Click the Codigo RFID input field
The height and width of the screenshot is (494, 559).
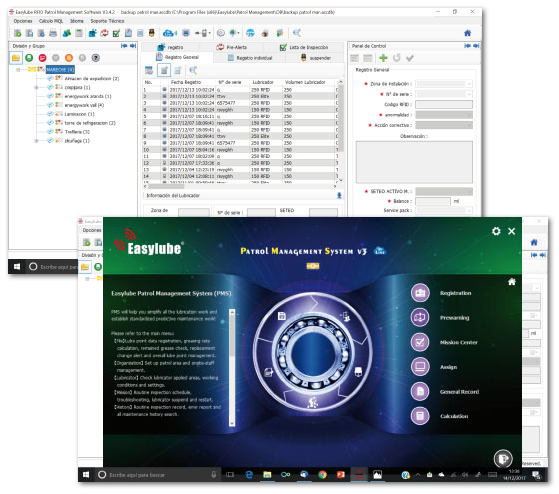[x=444, y=104]
